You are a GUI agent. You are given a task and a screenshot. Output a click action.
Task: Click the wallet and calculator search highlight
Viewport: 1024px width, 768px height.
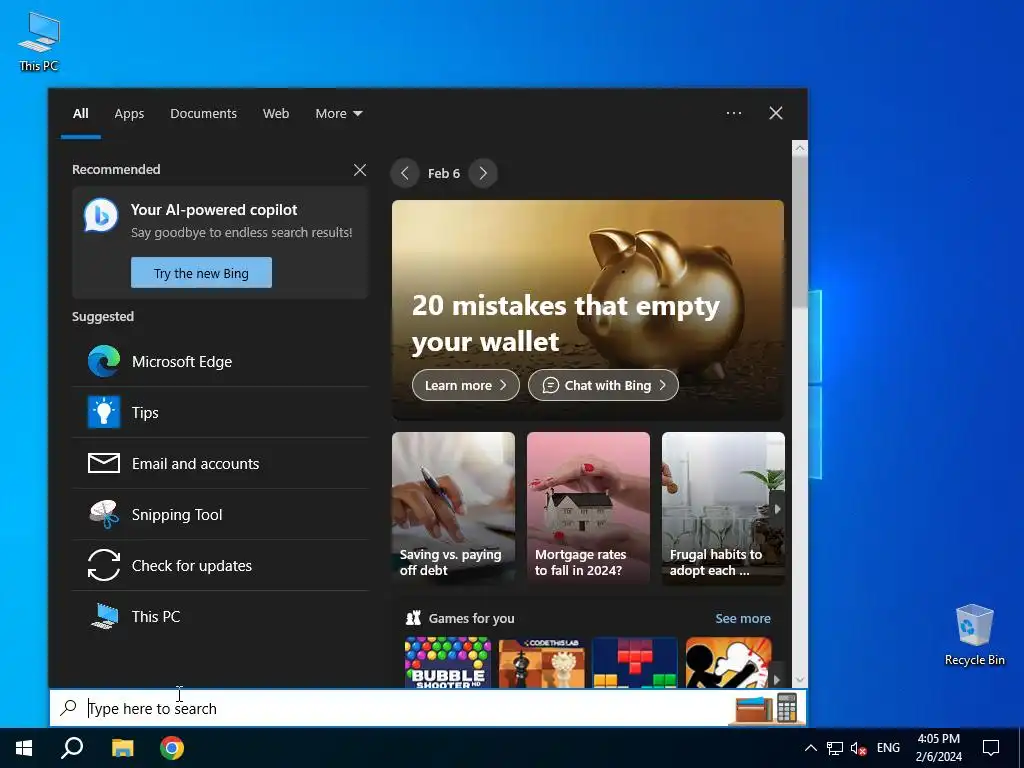[767, 708]
